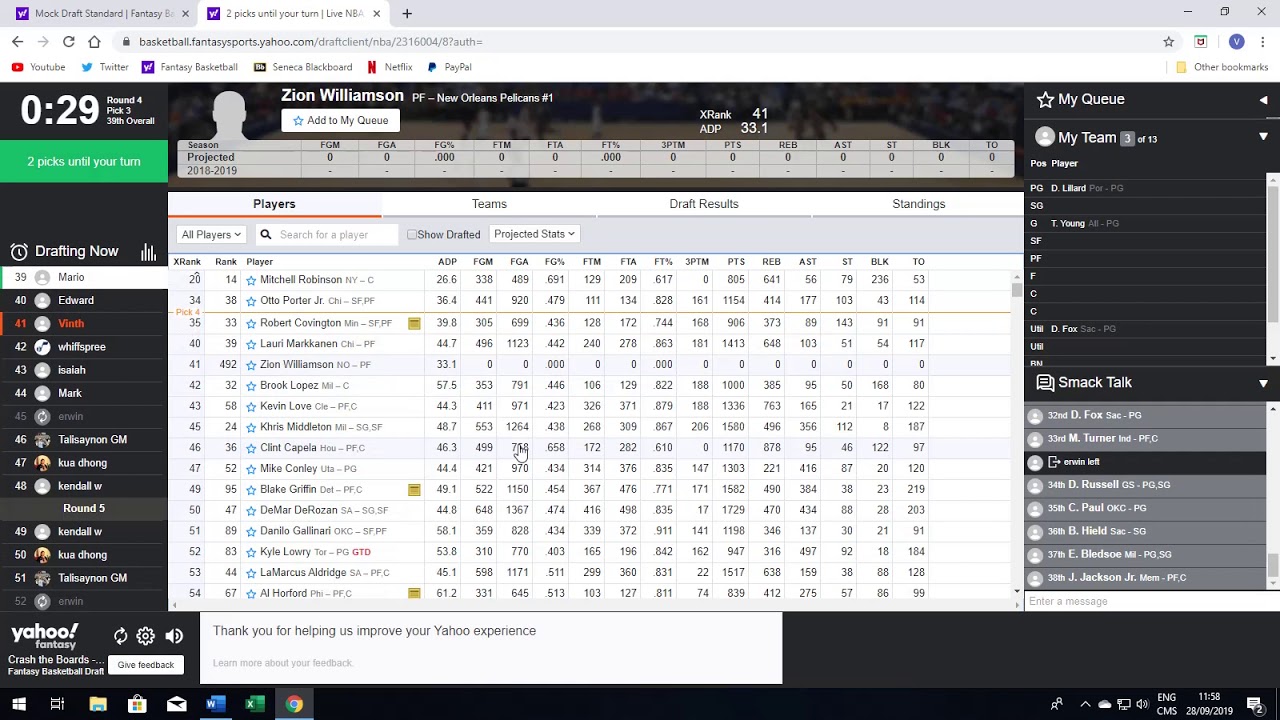Open PayPal bookmark
This screenshot has height=720, width=1280.
449,67
